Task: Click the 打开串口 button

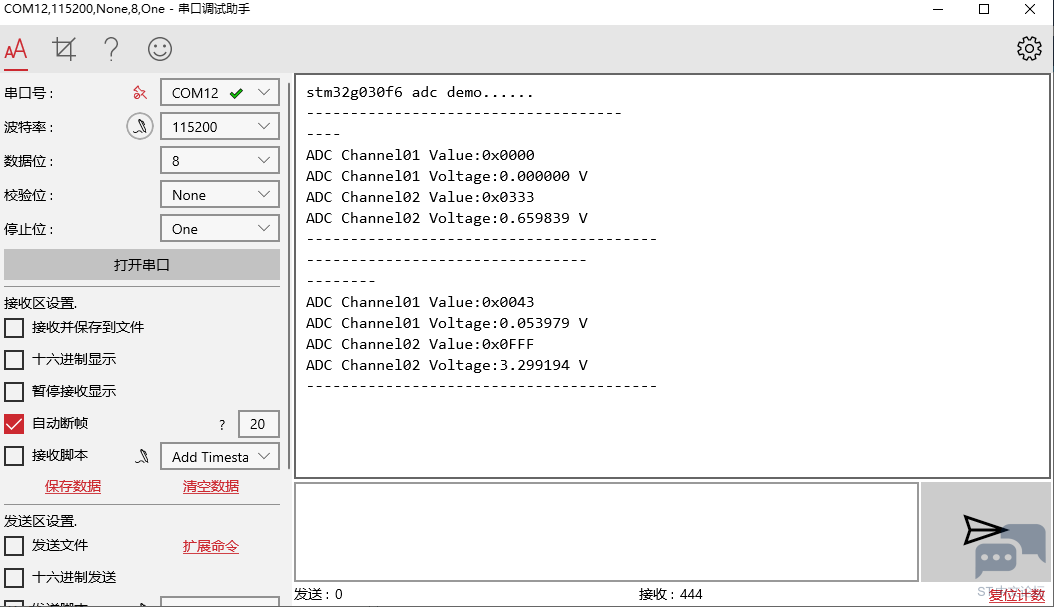Action: pos(142,265)
